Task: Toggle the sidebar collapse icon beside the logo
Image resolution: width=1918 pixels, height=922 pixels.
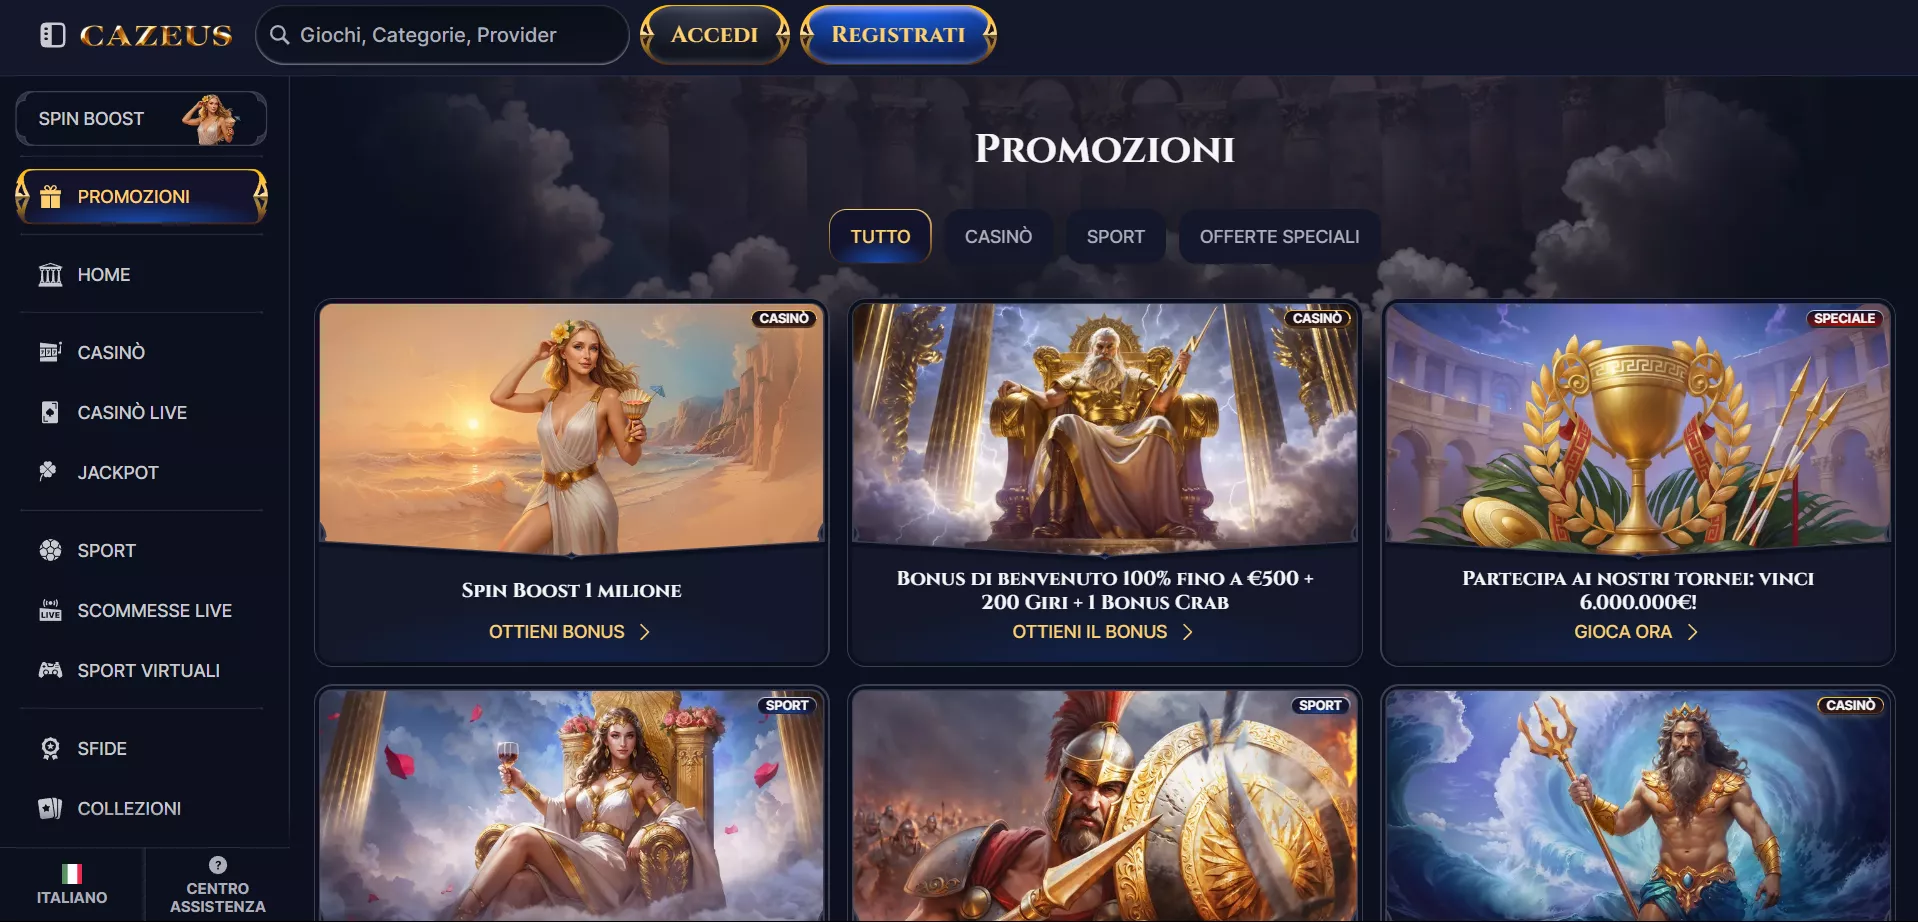Action: [52, 35]
